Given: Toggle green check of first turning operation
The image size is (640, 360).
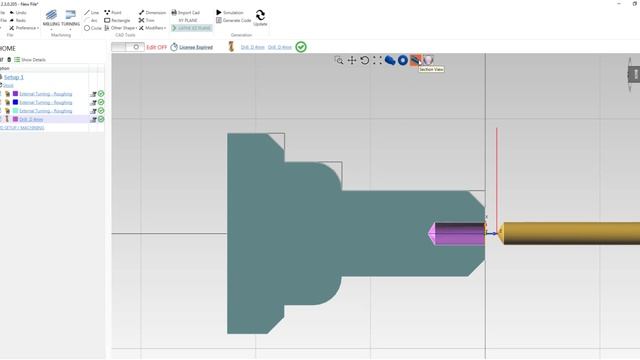Looking at the screenshot, I should (101, 94).
